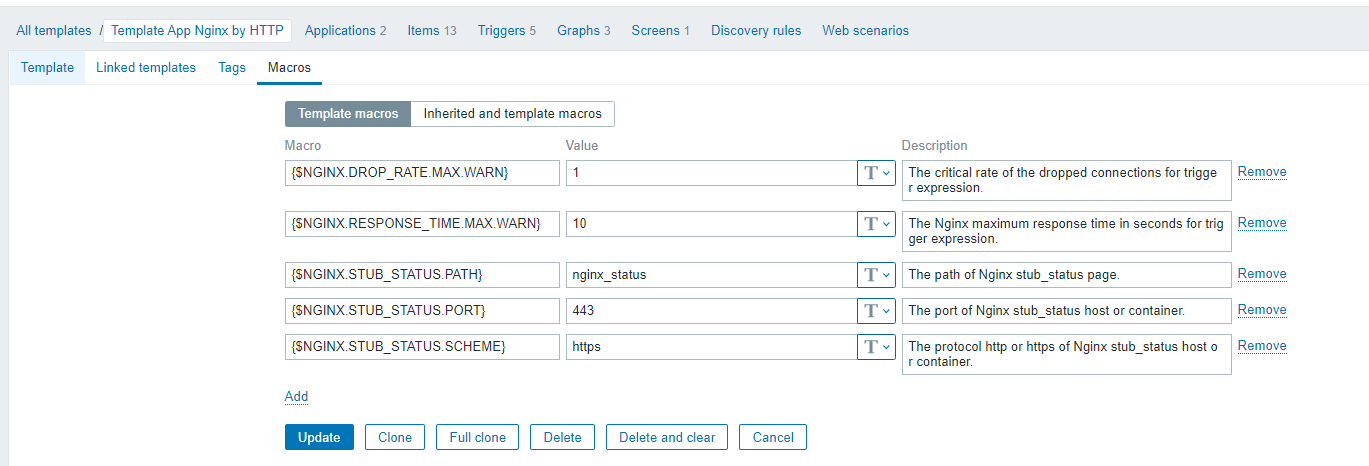
Task: Select the Template macros toggle
Action: pyautogui.click(x=348, y=114)
